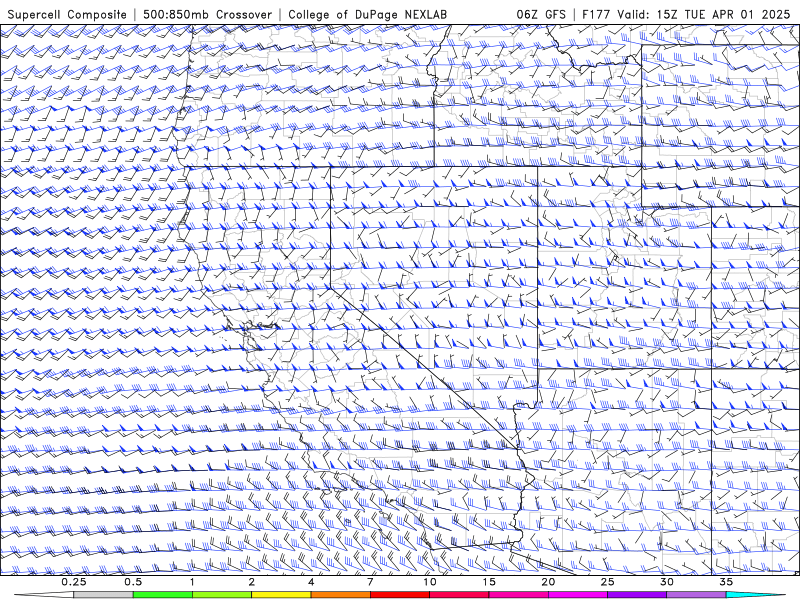Click the 0.5 value on the color scale
Screen dimensions: 800x600
pos(133,582)
